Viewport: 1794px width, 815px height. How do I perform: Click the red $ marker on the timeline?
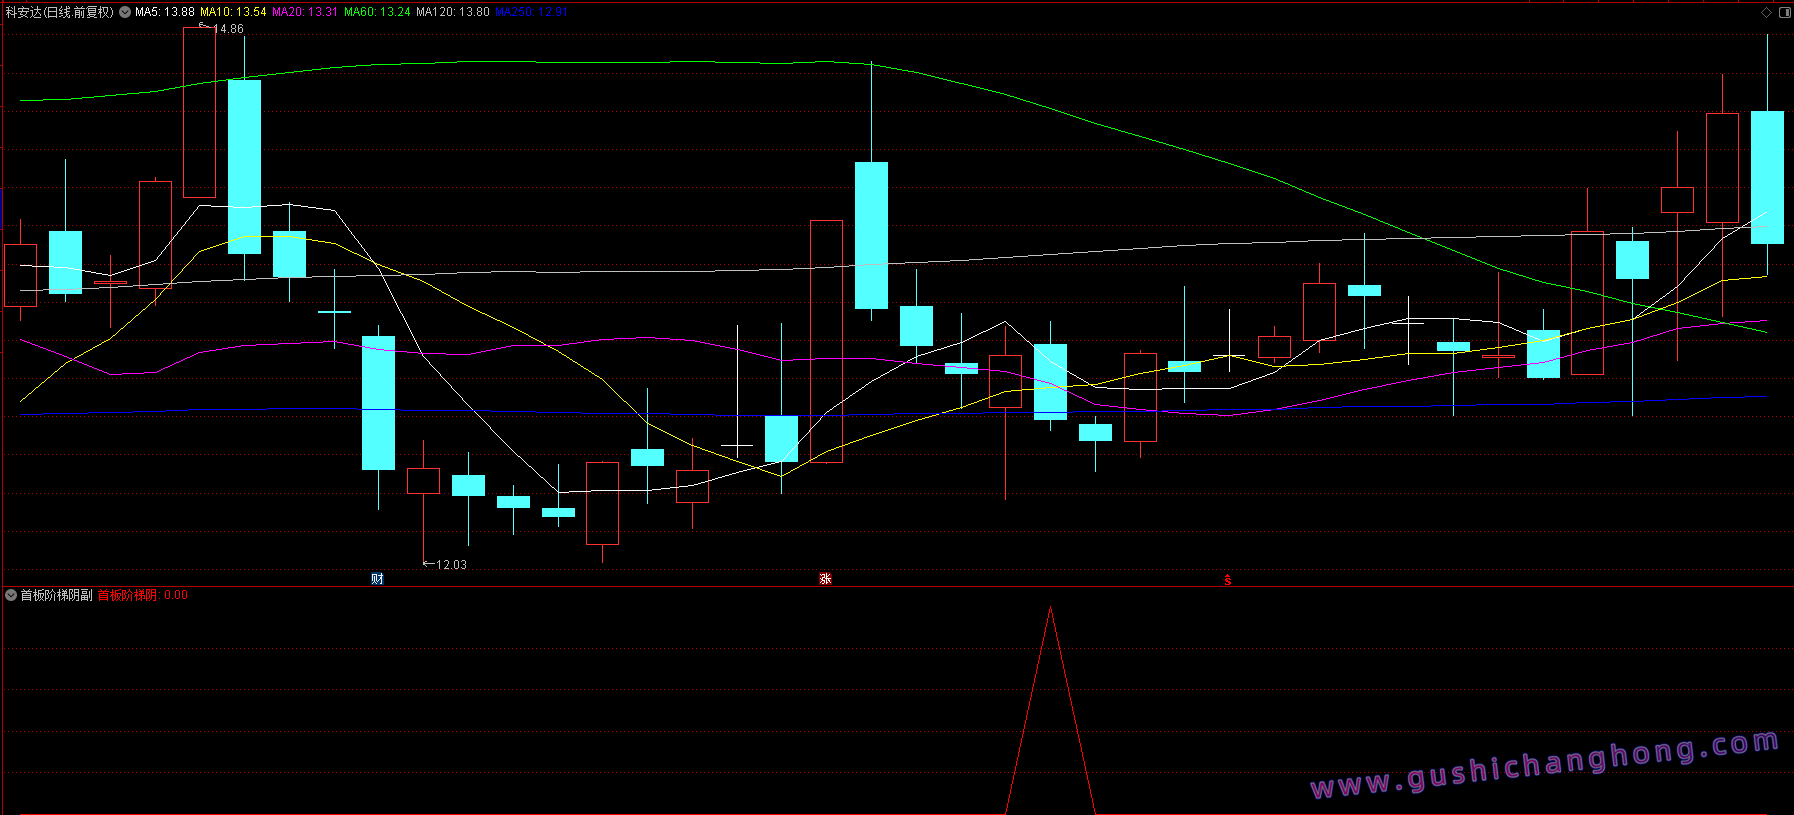click(x=1228, y=580)
